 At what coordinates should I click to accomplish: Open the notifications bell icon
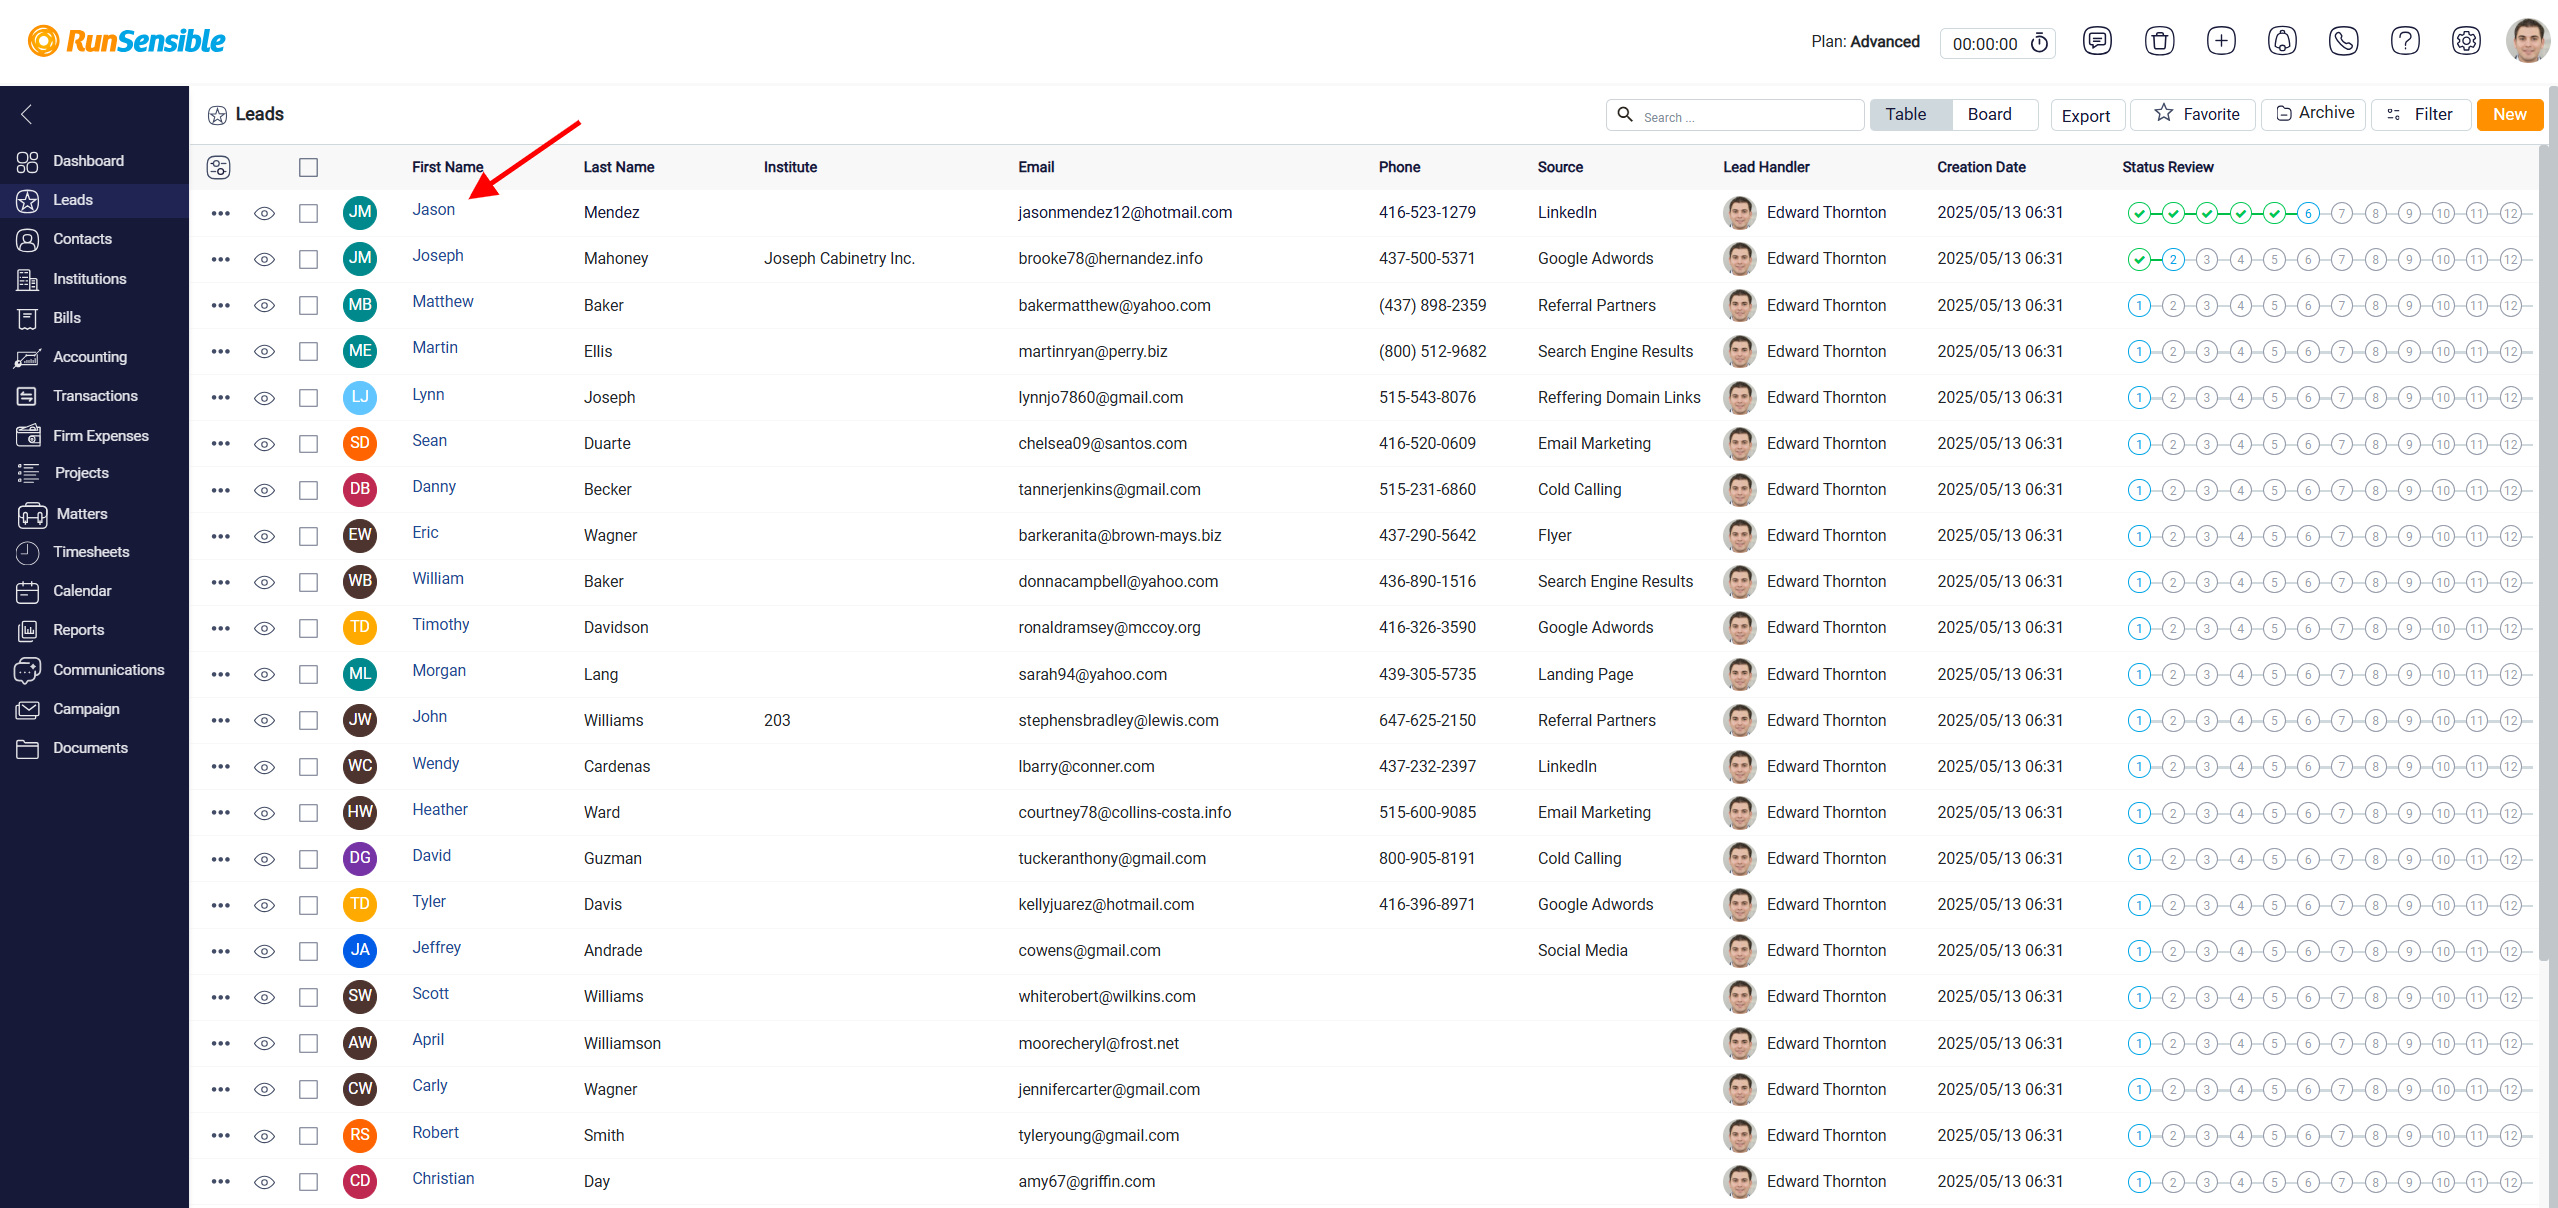pos(2282,41)
